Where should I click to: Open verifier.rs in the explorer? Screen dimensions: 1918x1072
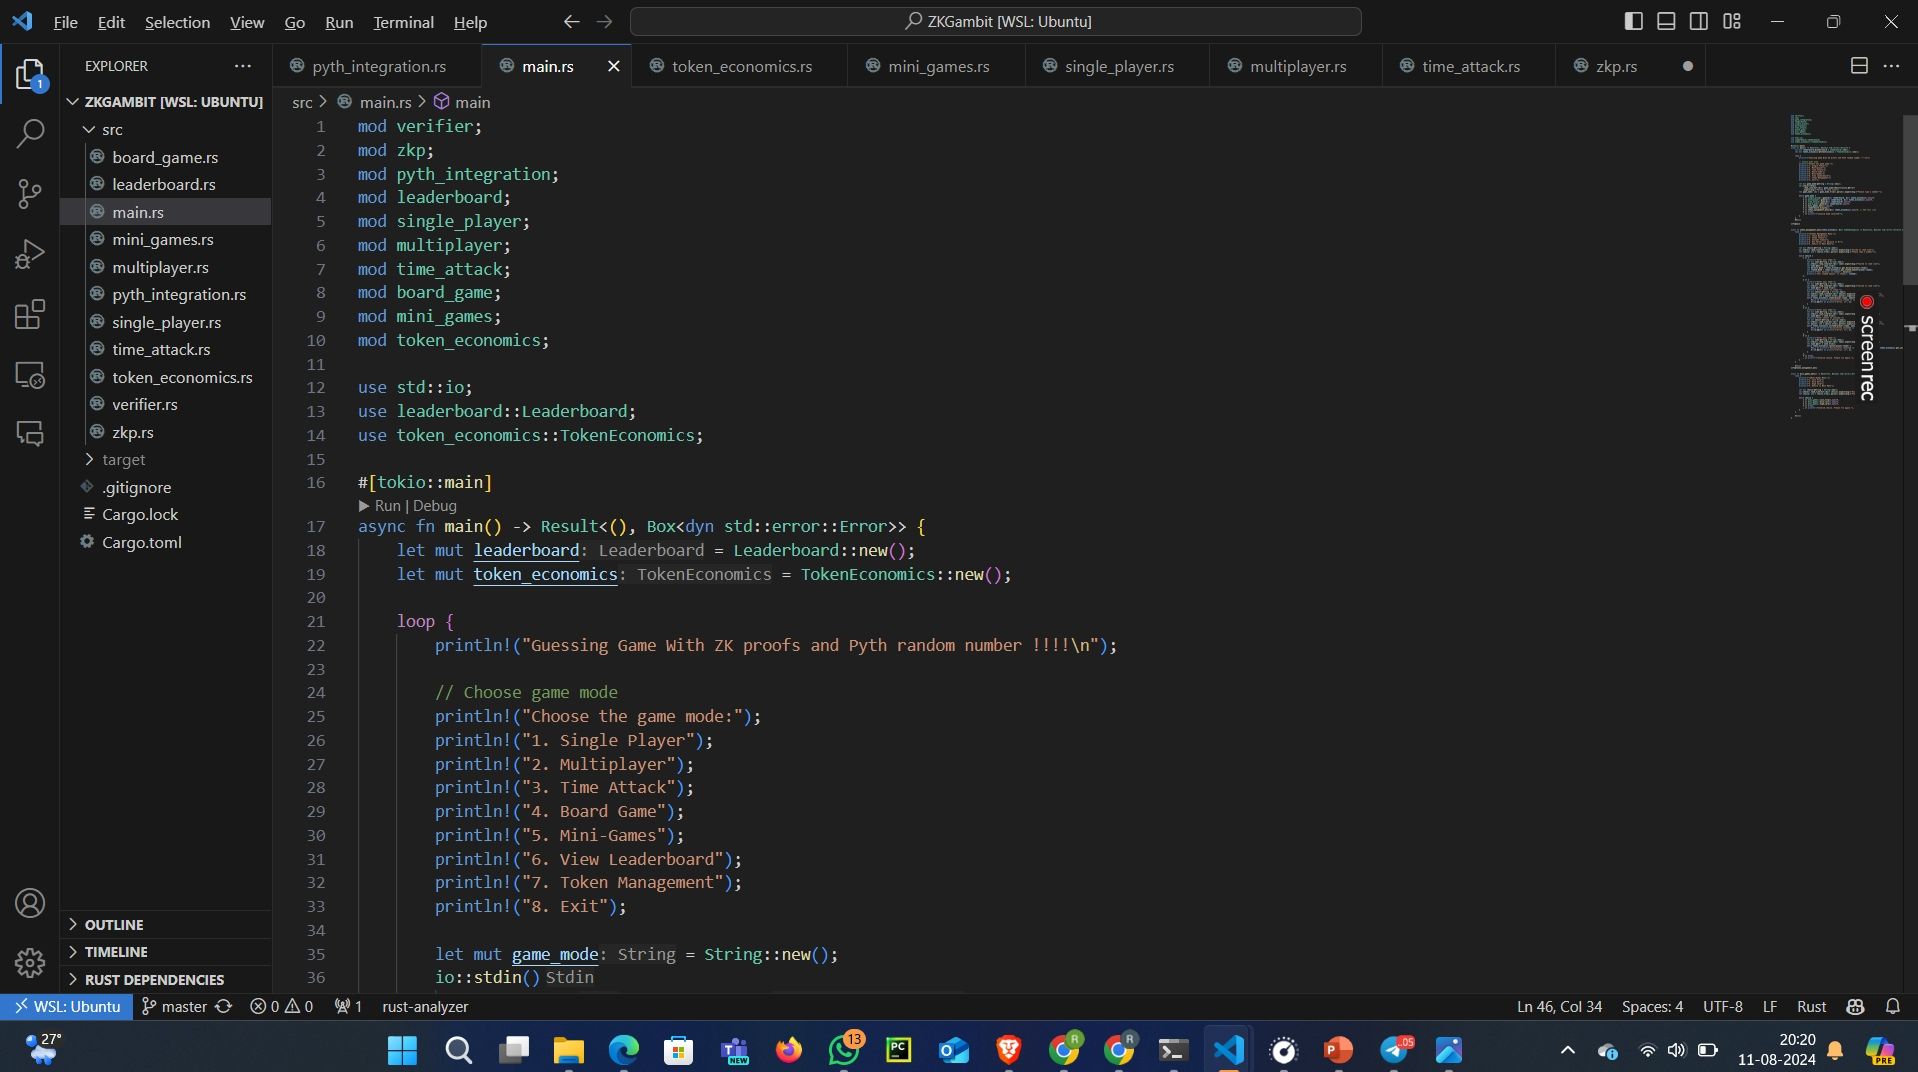pyautogui.click(x=166, y=404)
